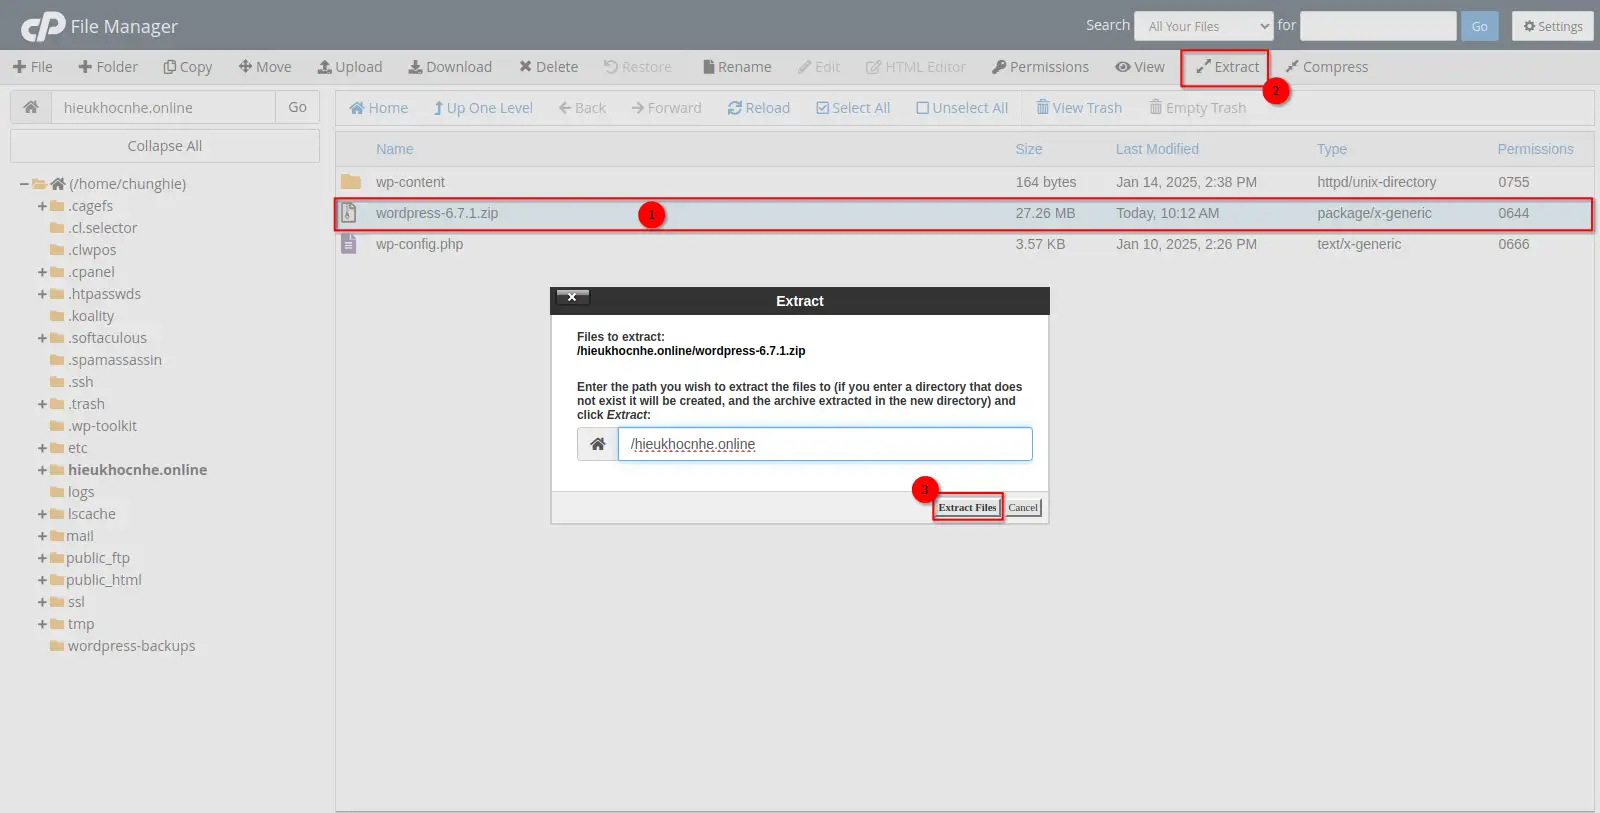The height and width of the screenshot is (813, 1600).
Task: Collapse the /home/chunghie root tree node
Action: 24,184
